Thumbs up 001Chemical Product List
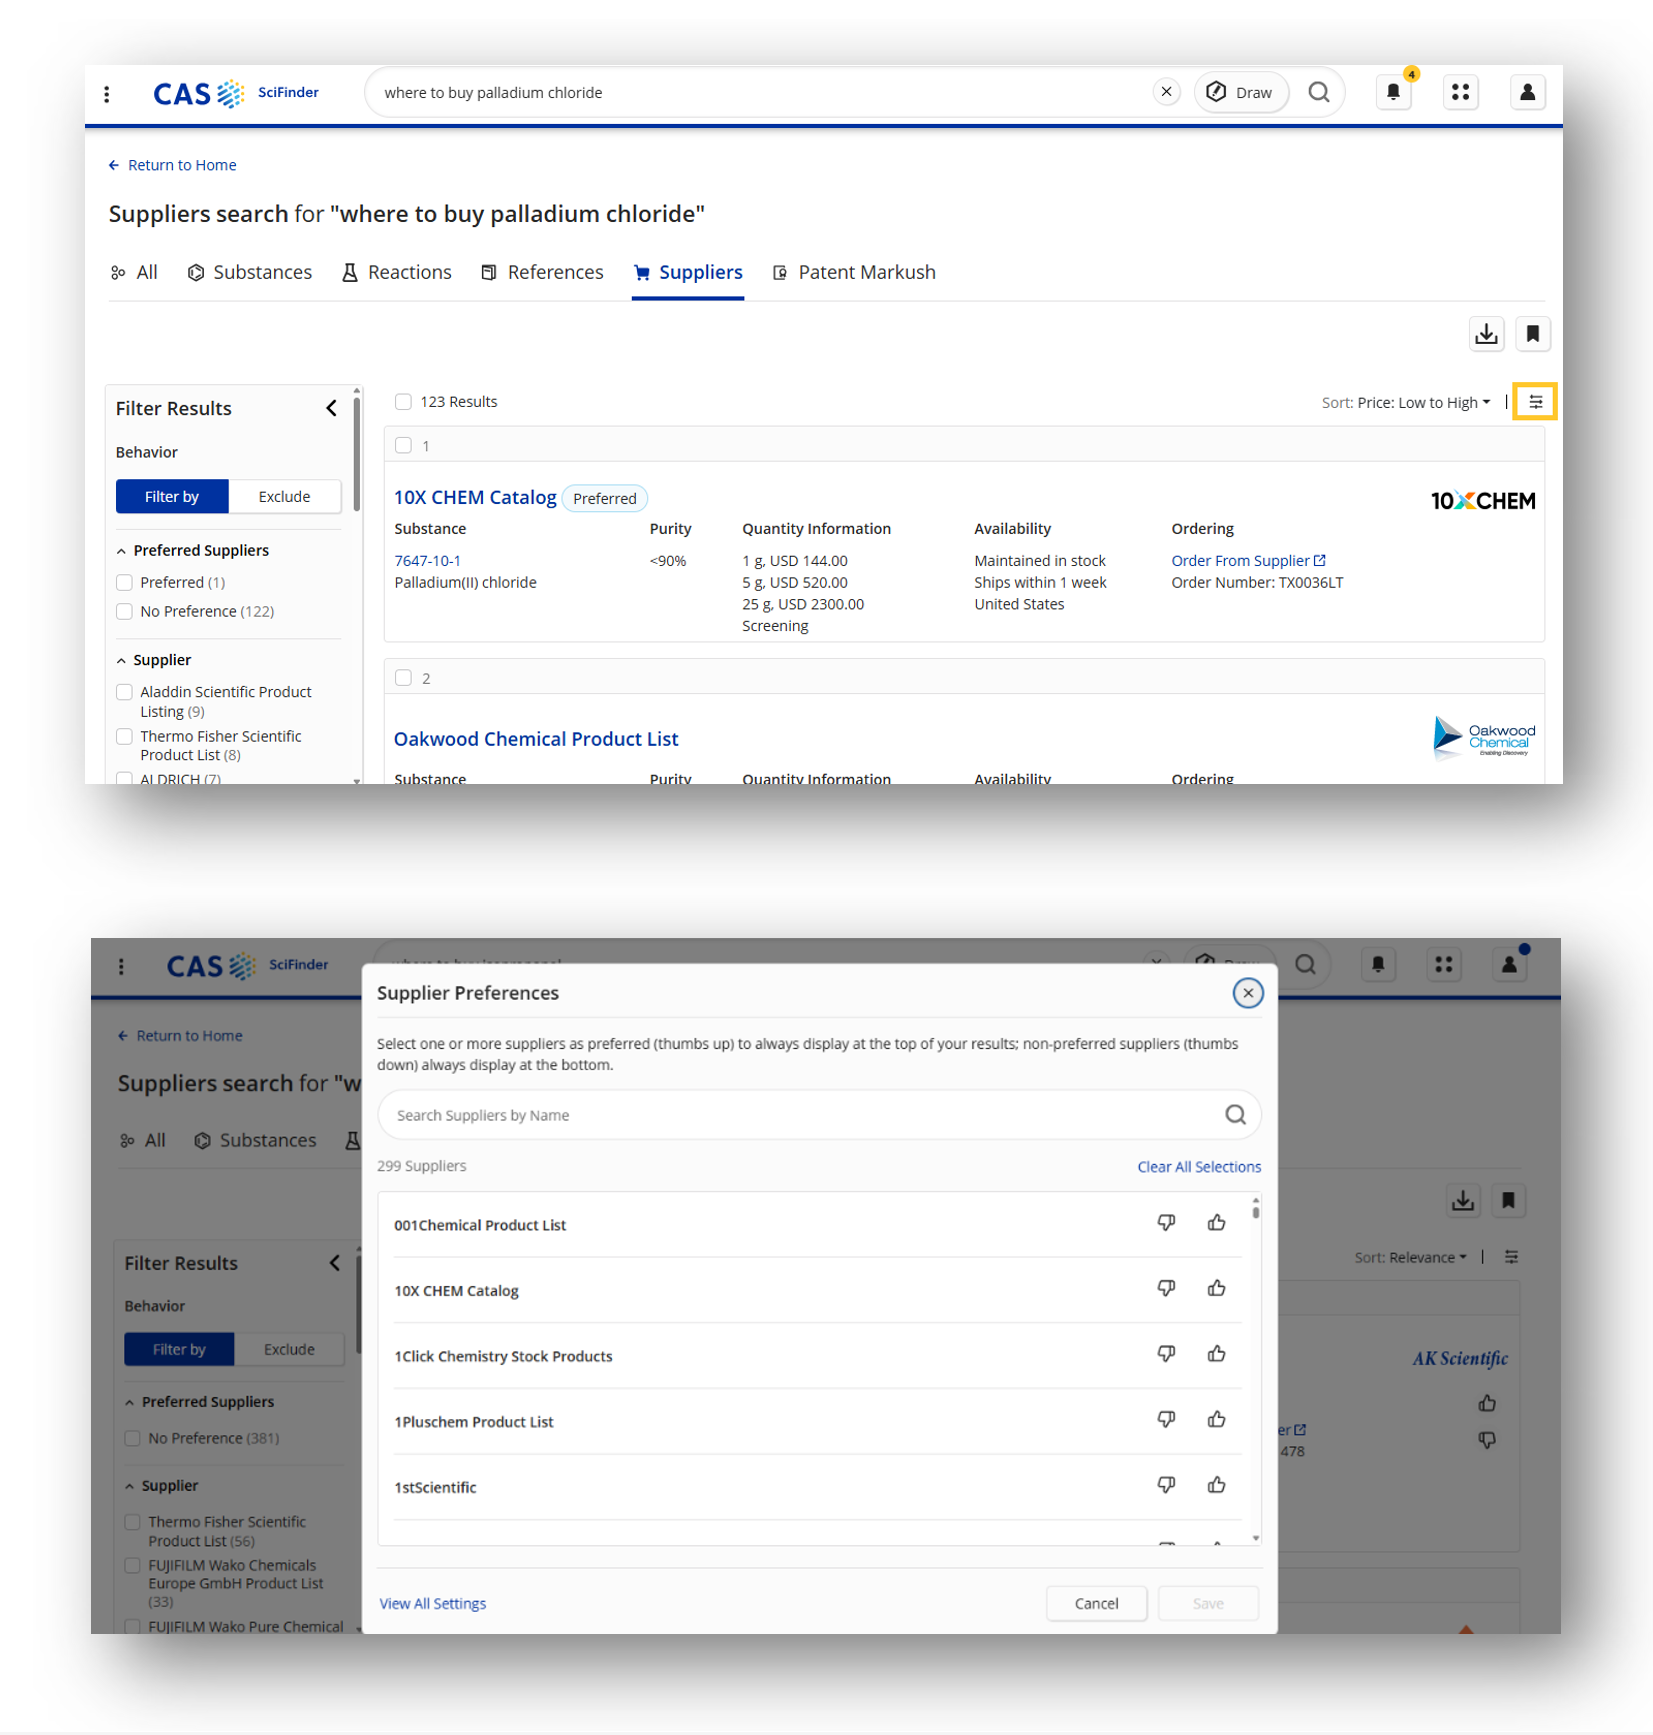 click(1216, 1223)
